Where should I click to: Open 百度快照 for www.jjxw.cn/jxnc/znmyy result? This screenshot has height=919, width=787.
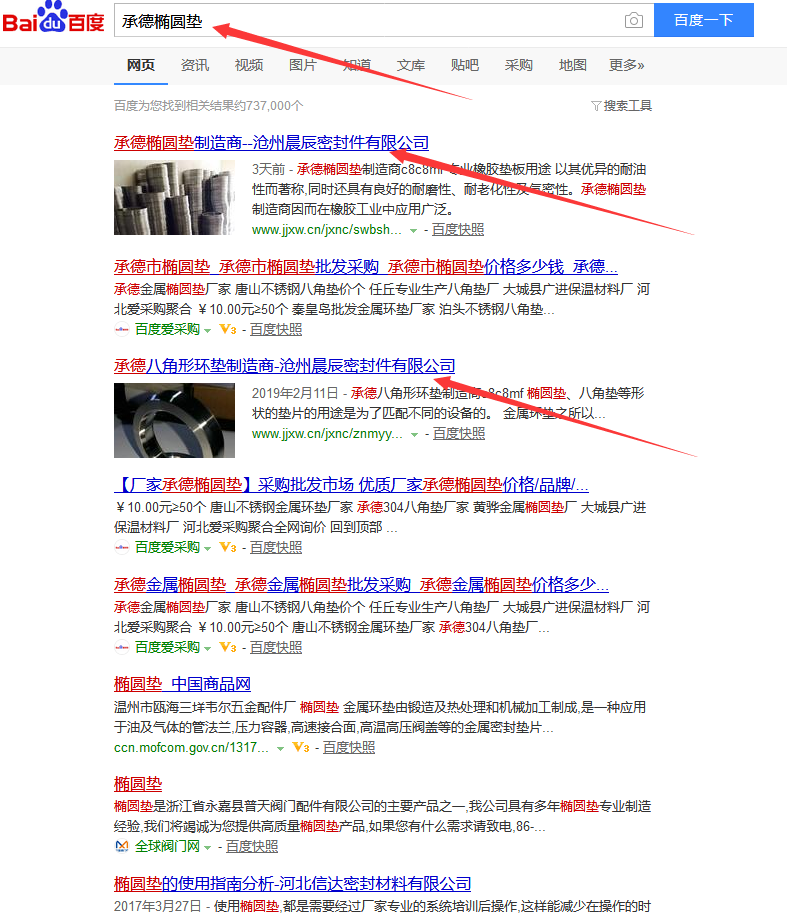459,434
